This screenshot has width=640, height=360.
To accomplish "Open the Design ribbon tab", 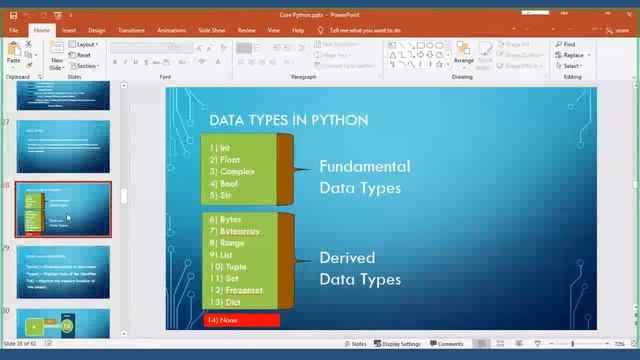I will (97, 31).
